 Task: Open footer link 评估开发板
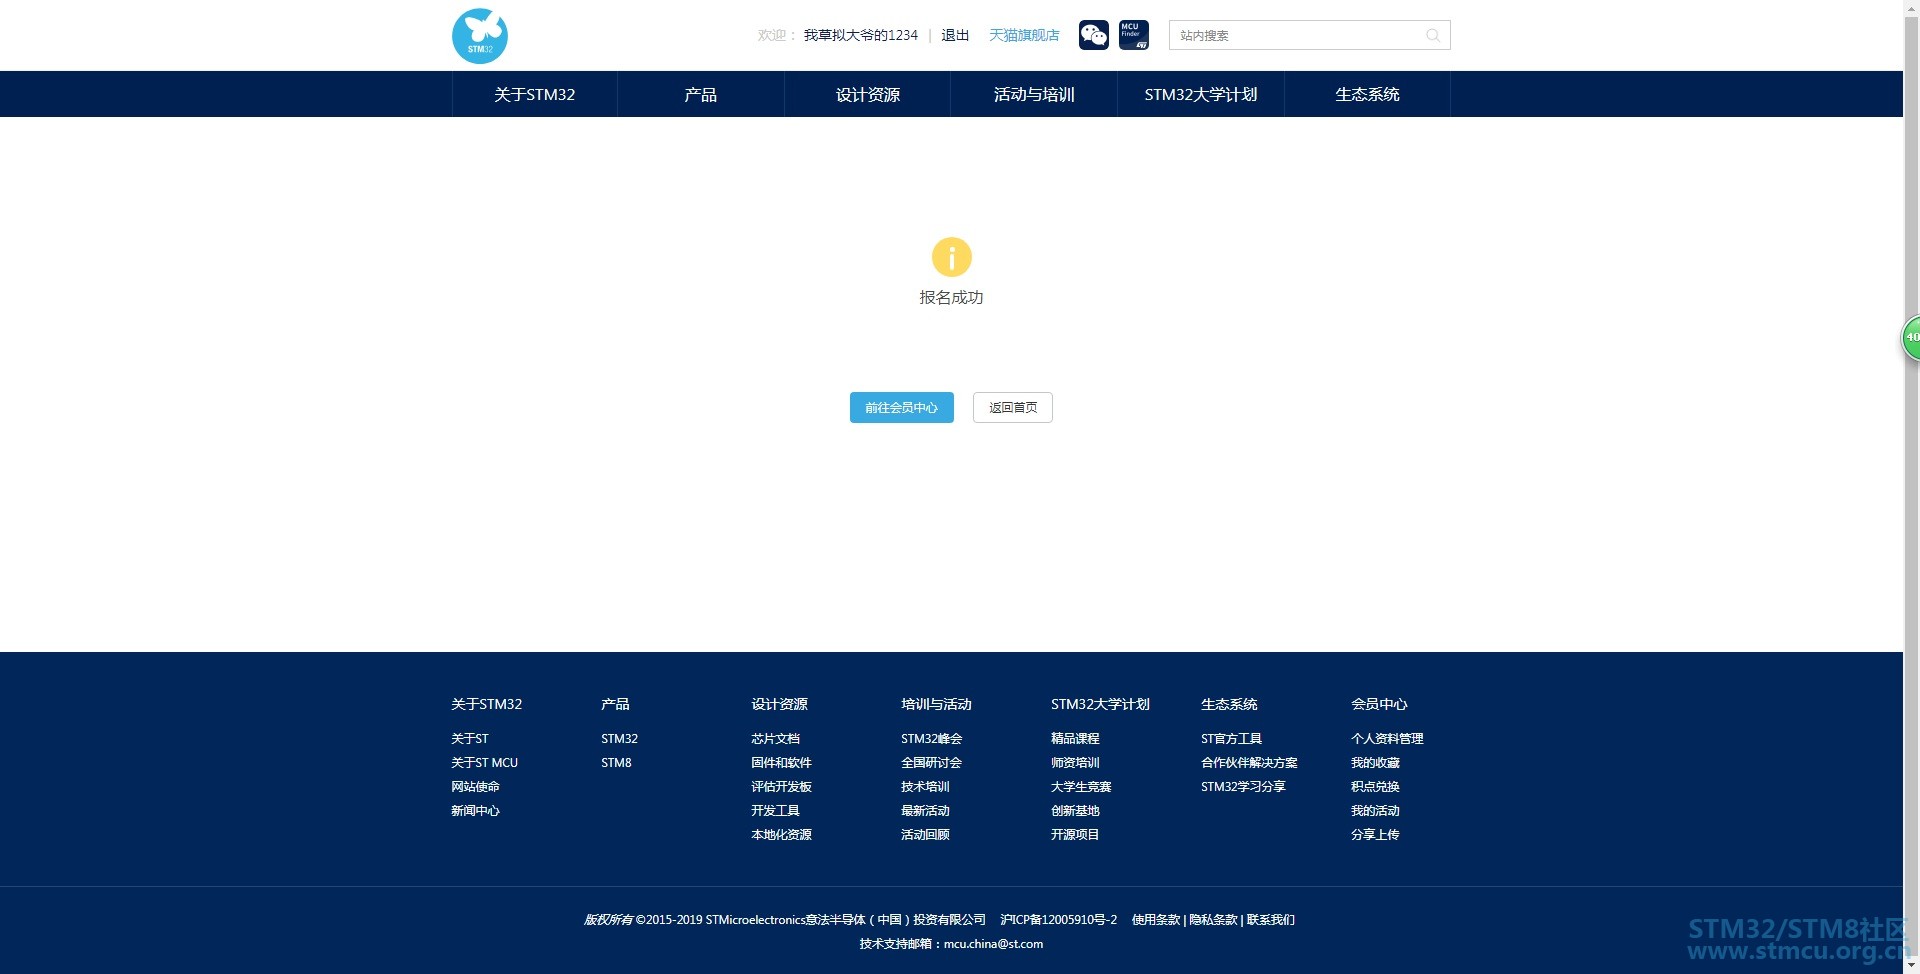click(x=782, y=786)
